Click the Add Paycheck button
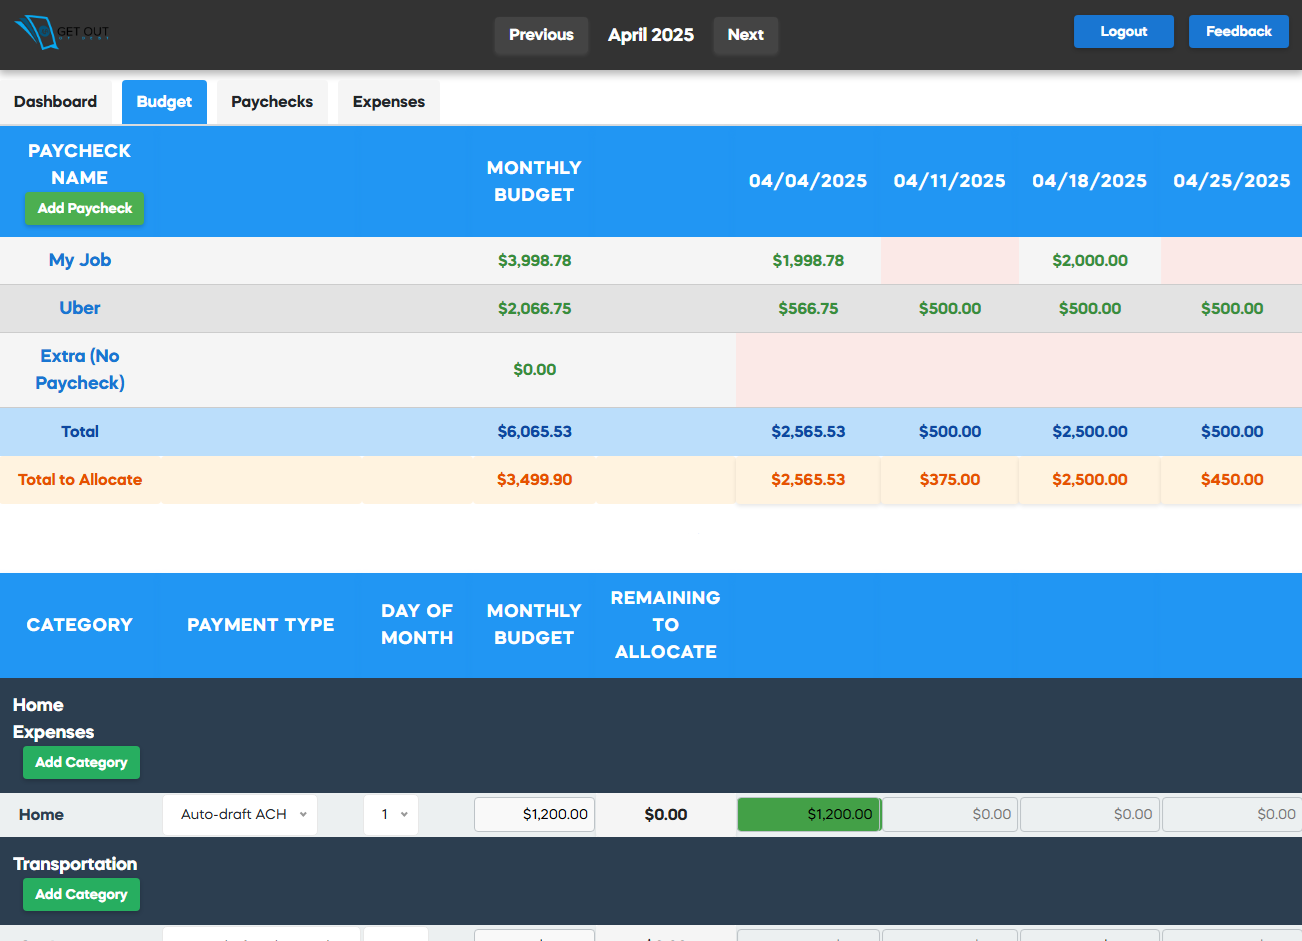 (85, 209)
